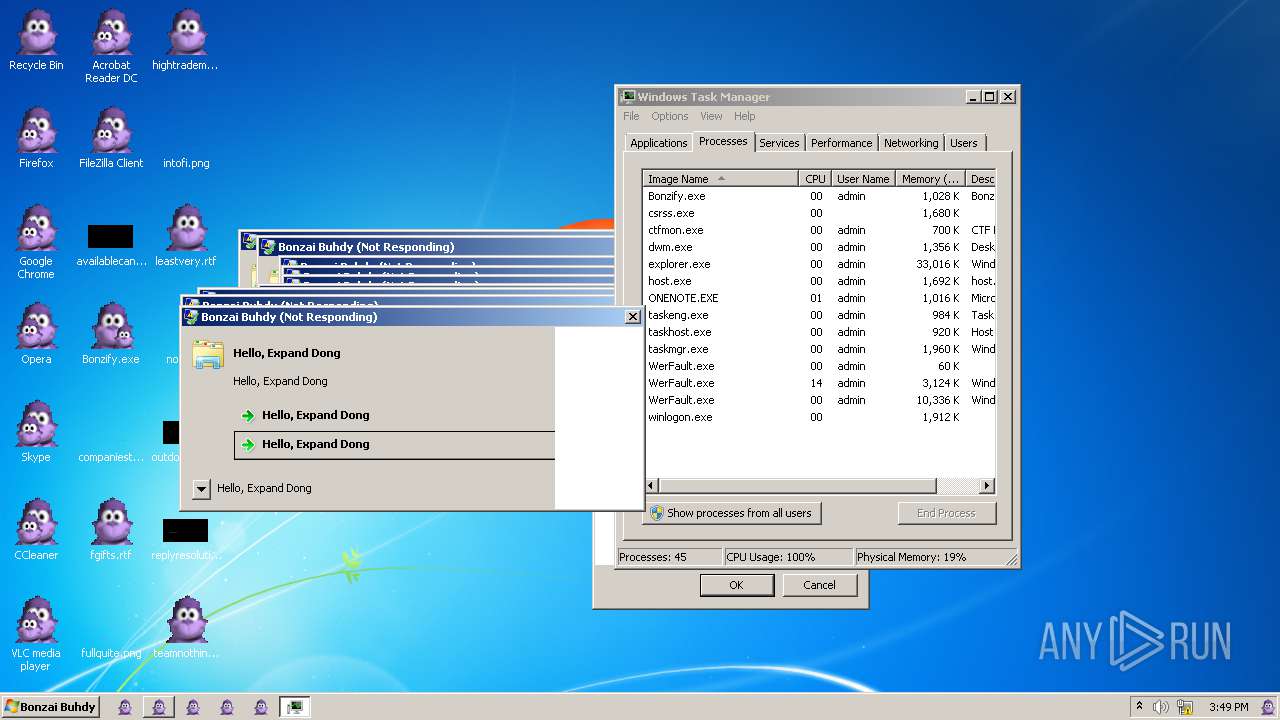This screenshot has height=720, width=1280.
Task: Select the companiest… desktop file
Action: pyautogui.click(x=111, y=457)
